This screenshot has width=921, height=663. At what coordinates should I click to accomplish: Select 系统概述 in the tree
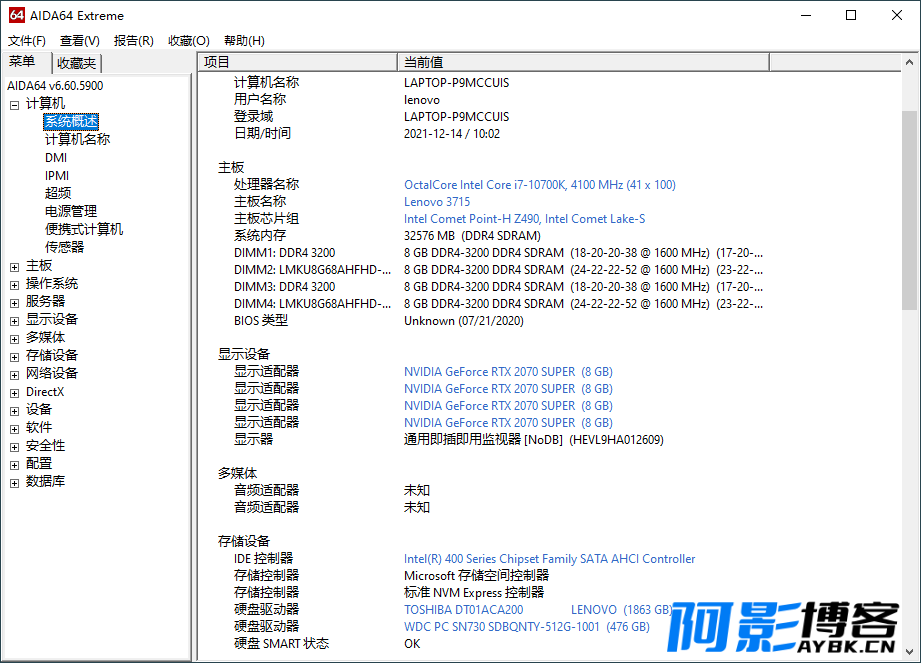71,122
